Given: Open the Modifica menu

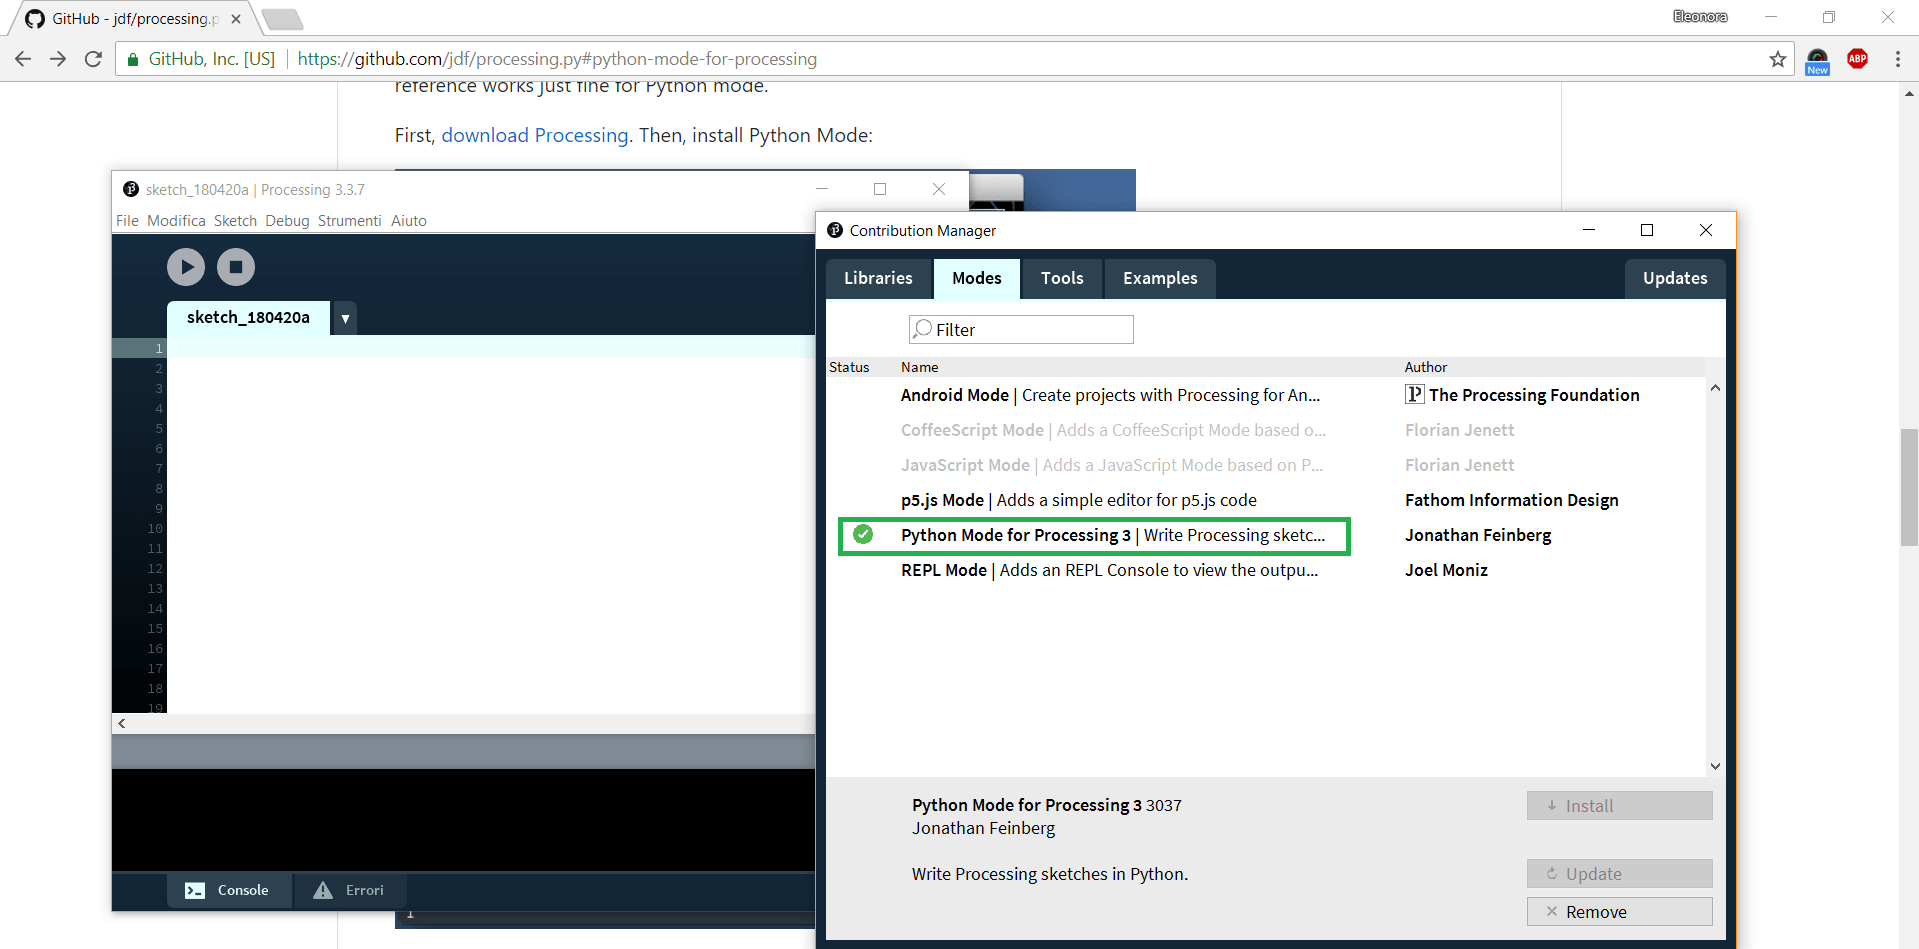Looking at the screenshot, I should (176, 221).
